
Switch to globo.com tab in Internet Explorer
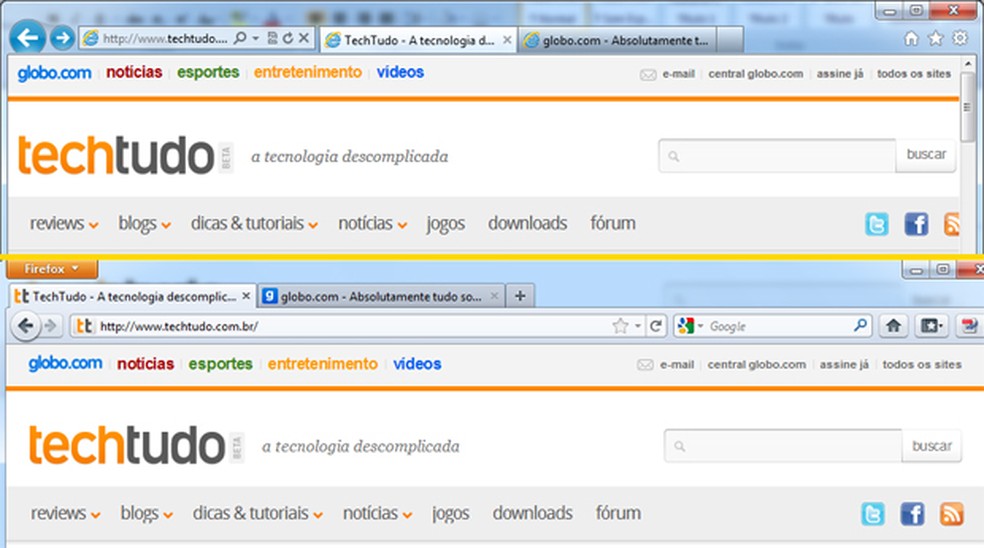[x=618, y=40]
